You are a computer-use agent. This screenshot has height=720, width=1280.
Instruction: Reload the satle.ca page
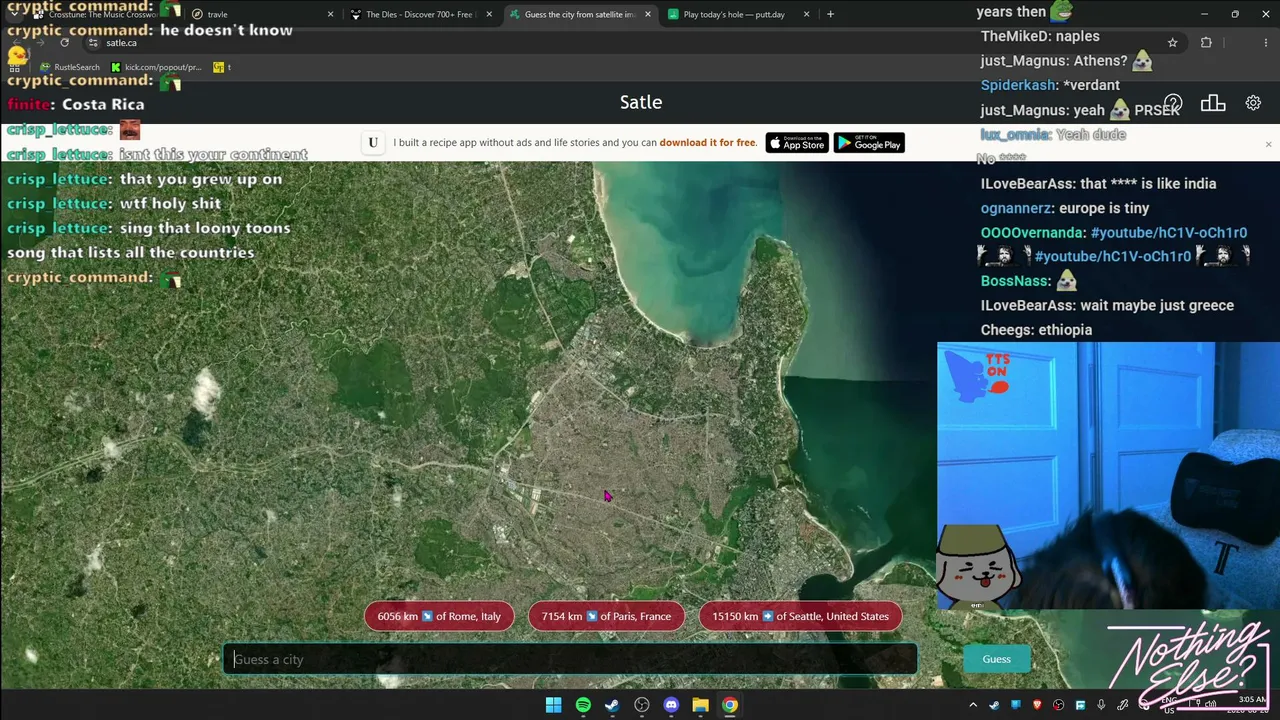65,43
